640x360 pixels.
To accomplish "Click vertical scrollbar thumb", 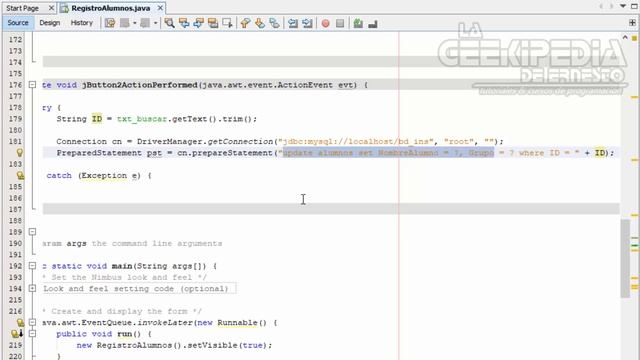I will tap(624, 258).
